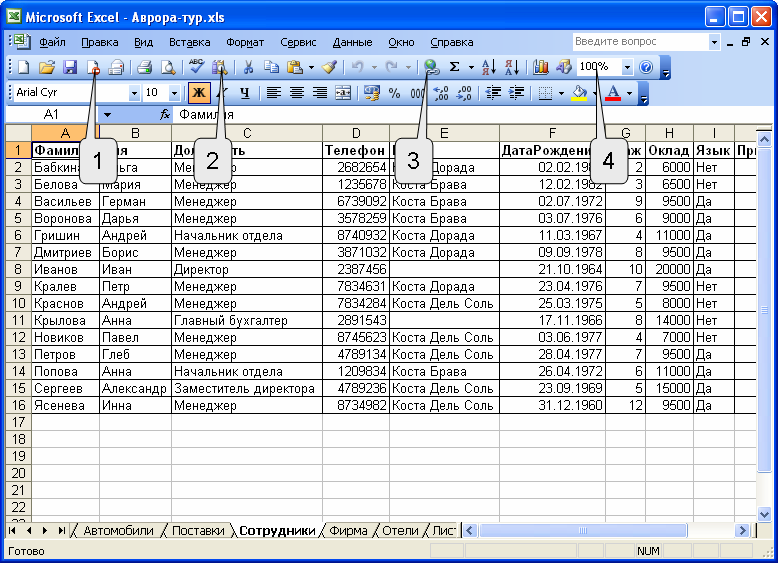778x563 pixels.
Task: Cut selection with the scissors icon
Action: 248,67
